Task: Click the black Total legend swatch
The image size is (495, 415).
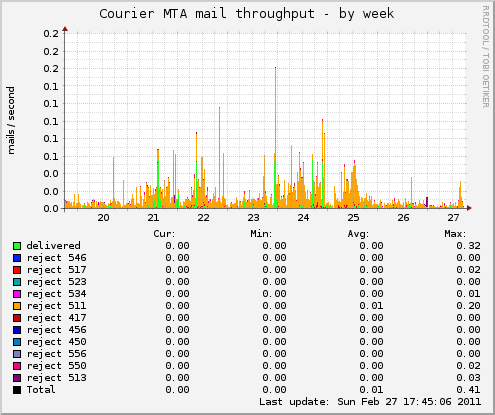Action: [x=17, y=390]
